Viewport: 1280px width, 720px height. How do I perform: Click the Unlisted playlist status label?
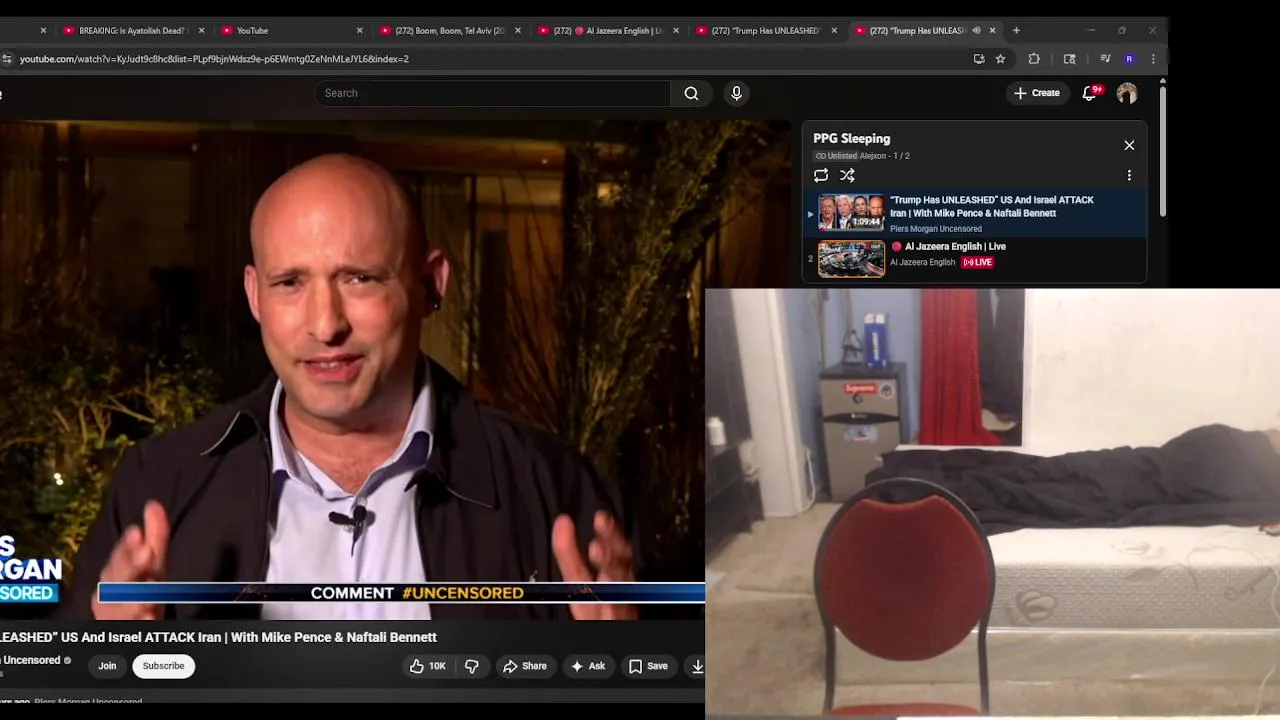click(836, 156)
